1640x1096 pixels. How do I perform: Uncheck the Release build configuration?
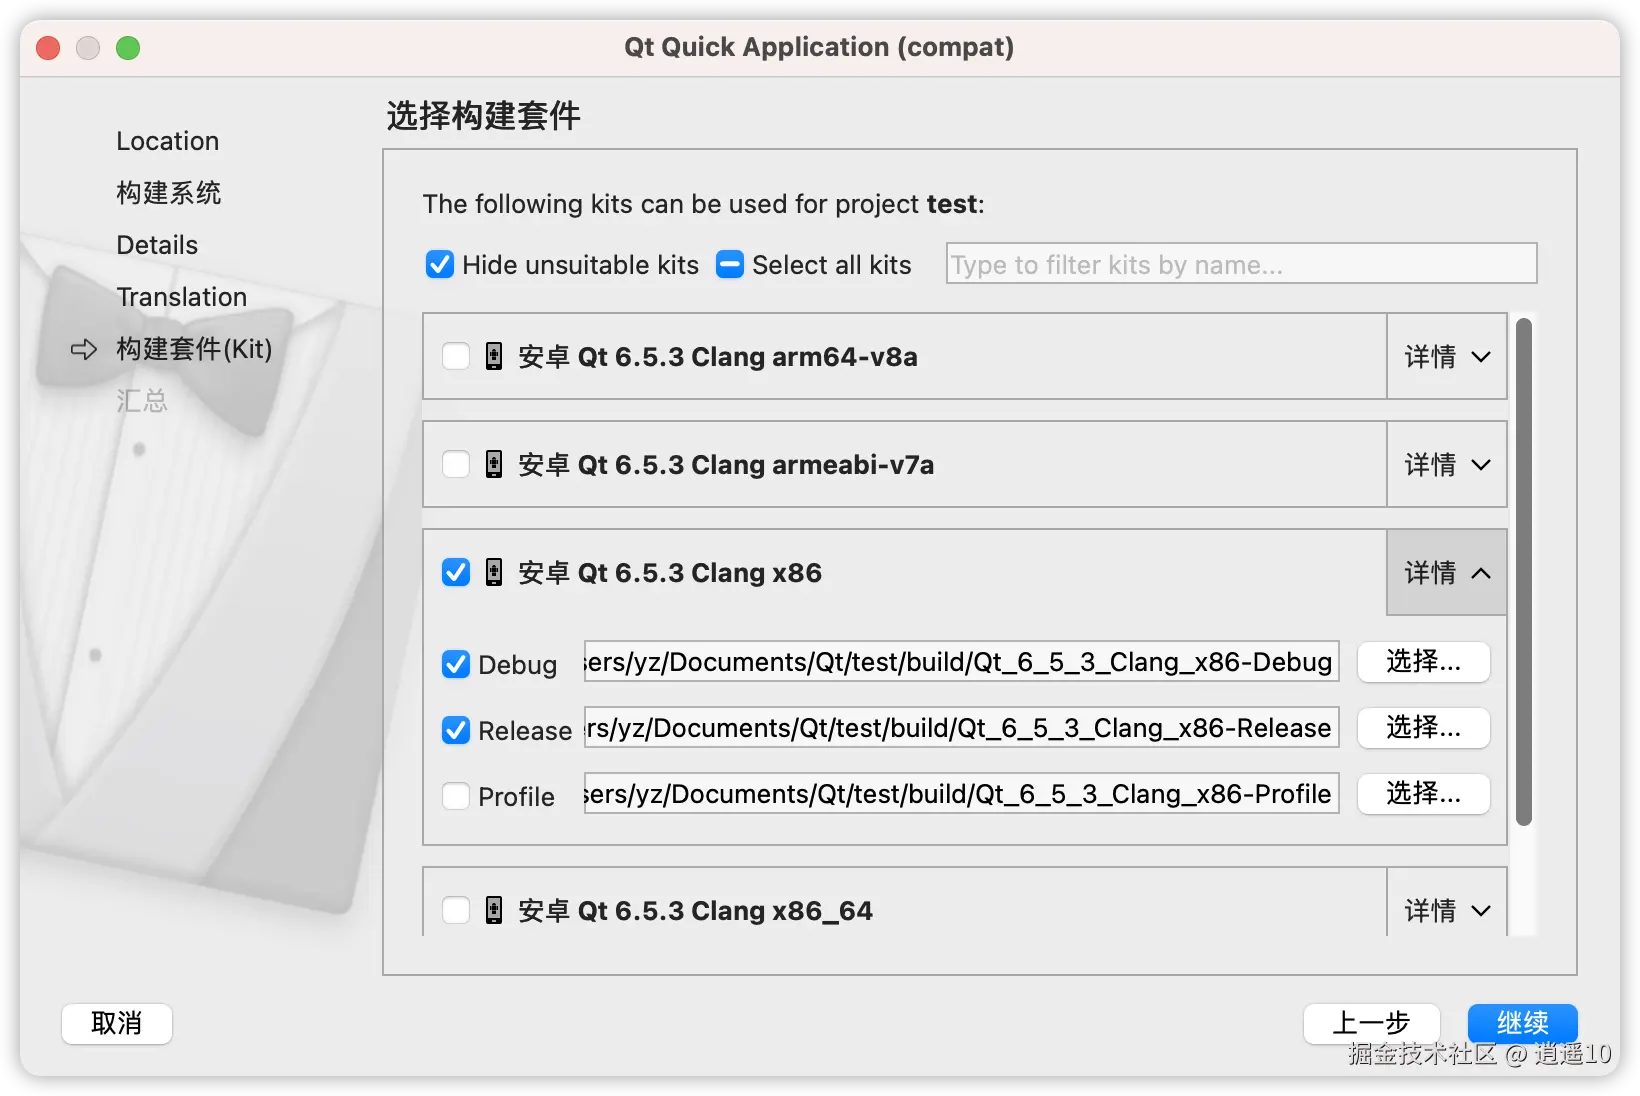tap(456, 731)
